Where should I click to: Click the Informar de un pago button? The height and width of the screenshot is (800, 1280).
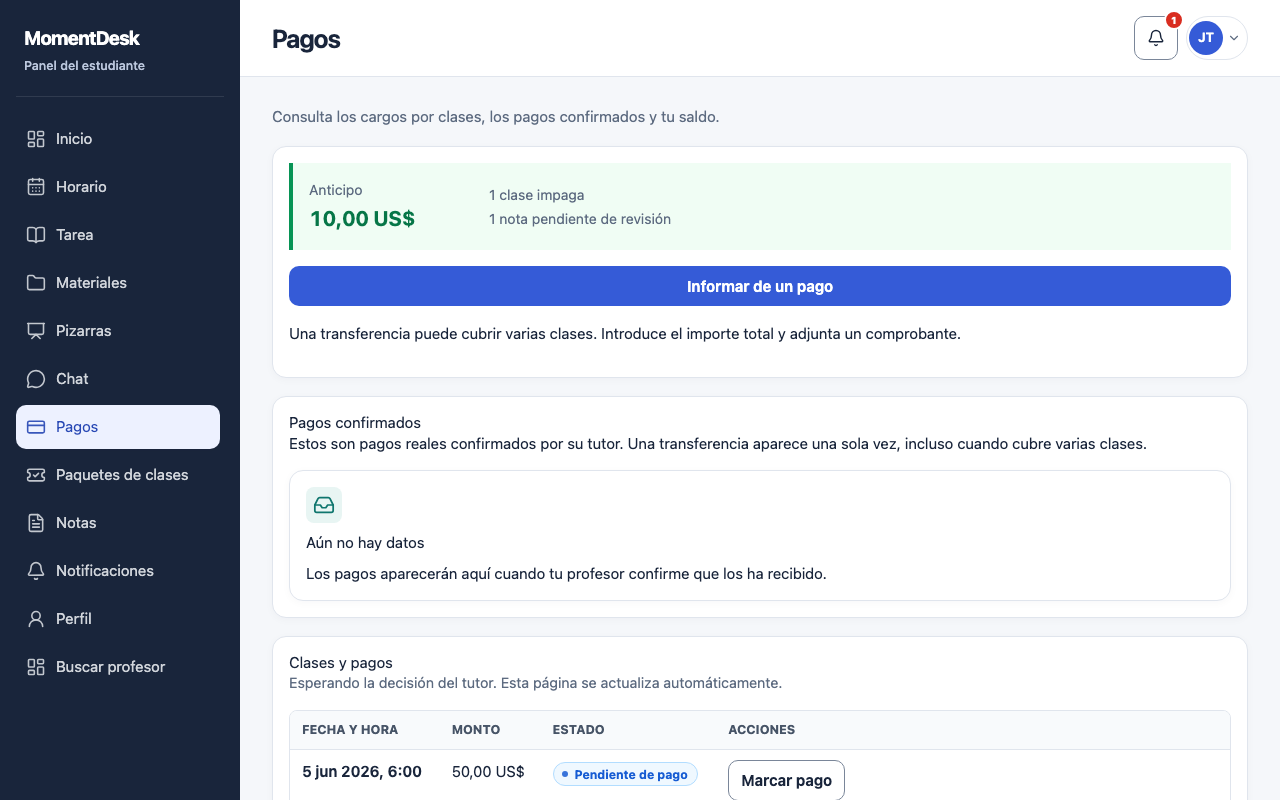(760, 286)
